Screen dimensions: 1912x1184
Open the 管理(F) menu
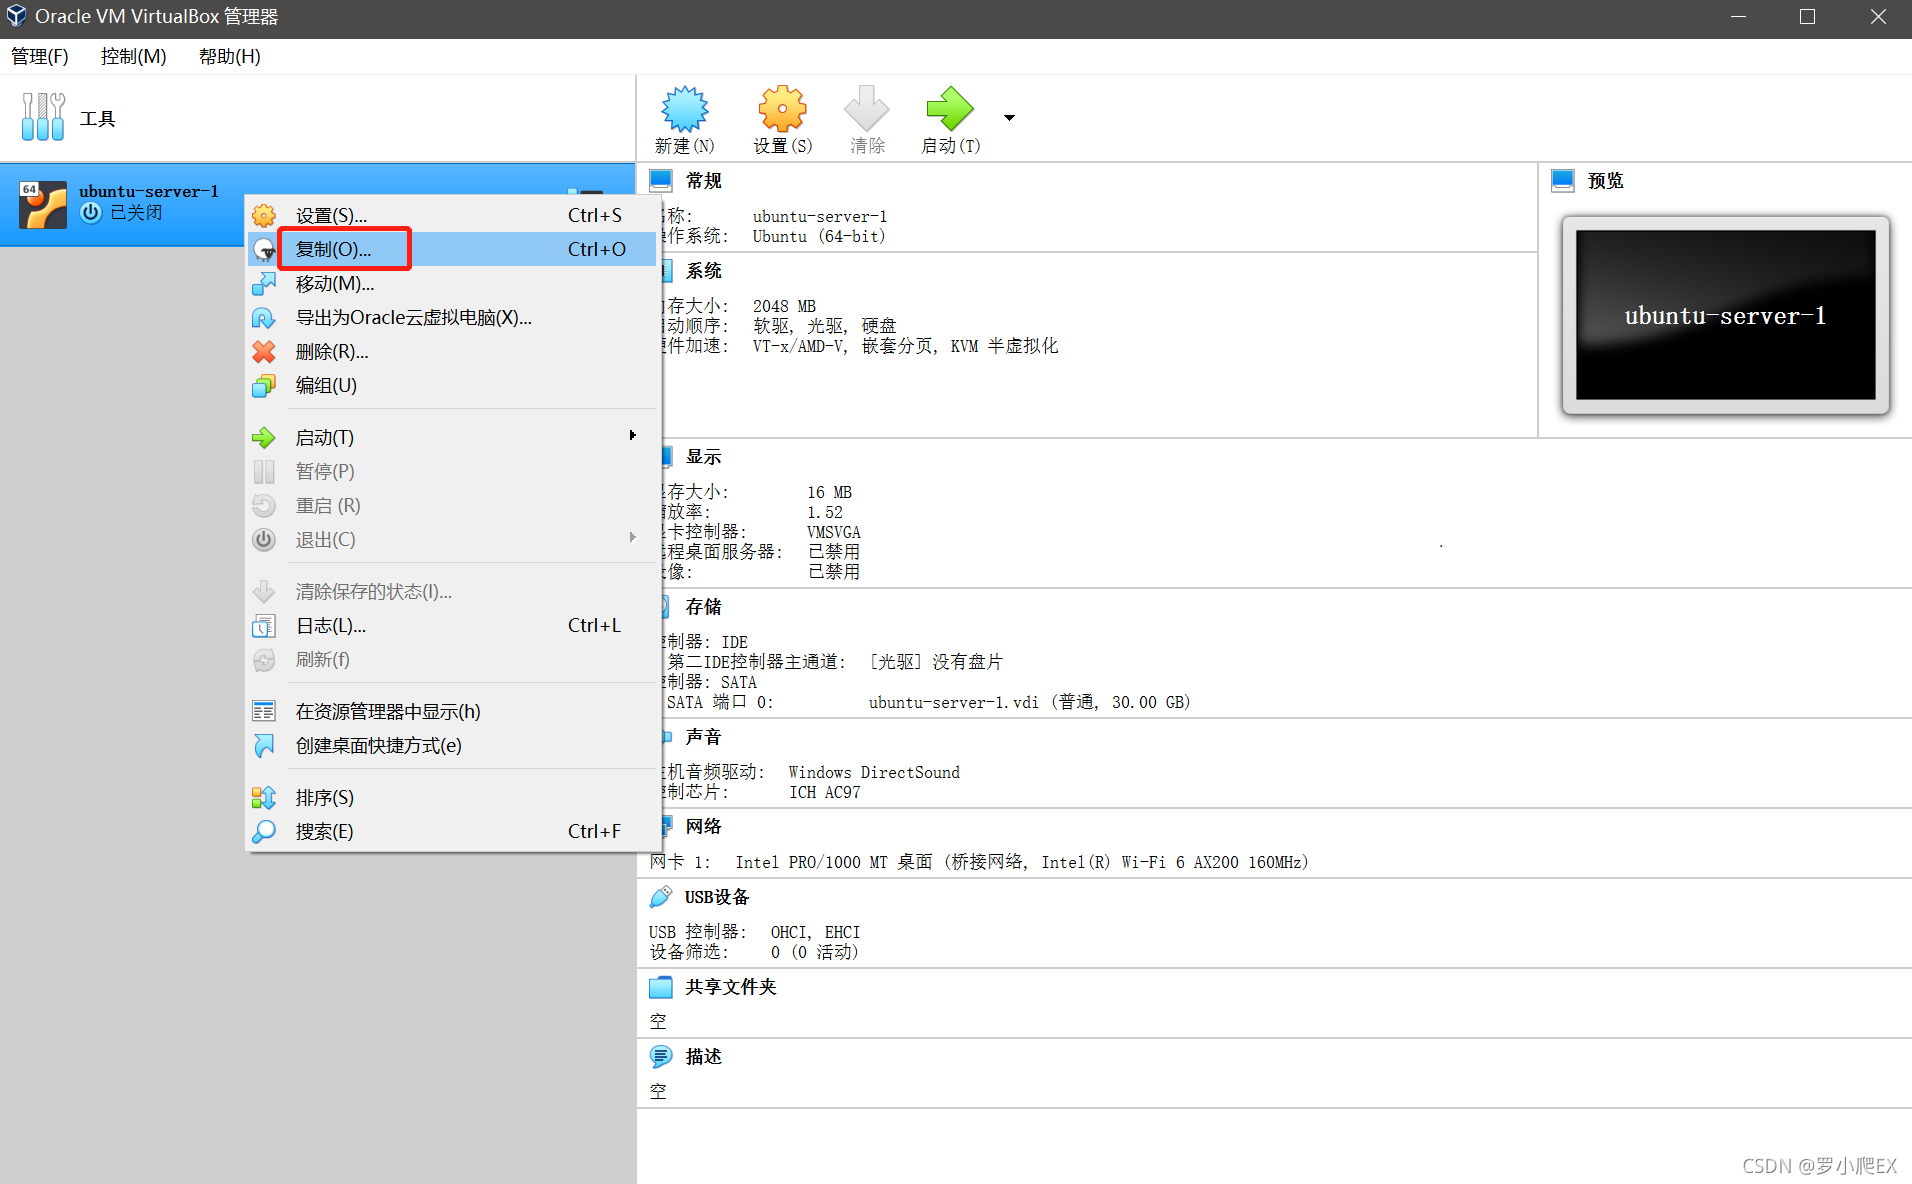pos(40,57)
